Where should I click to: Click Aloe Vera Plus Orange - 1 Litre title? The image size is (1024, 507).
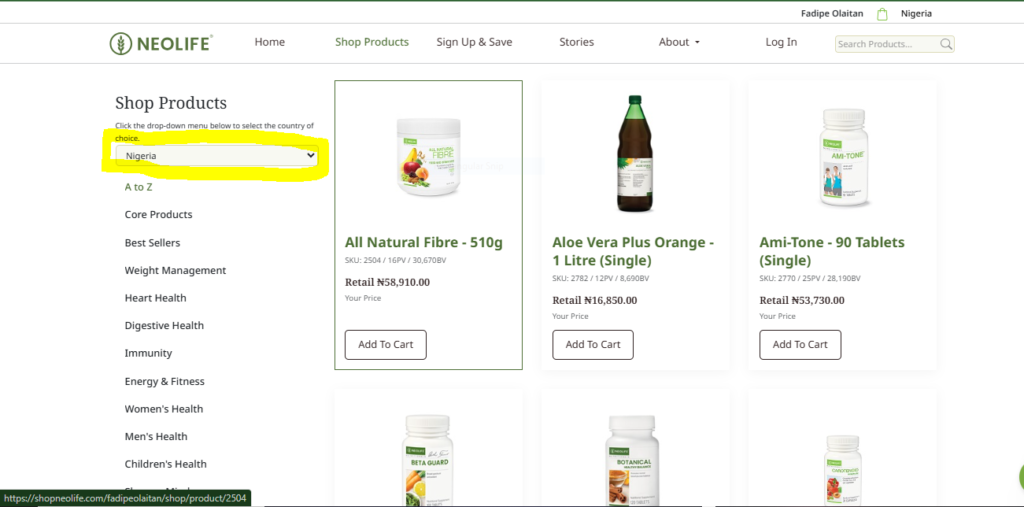(633, 252)
